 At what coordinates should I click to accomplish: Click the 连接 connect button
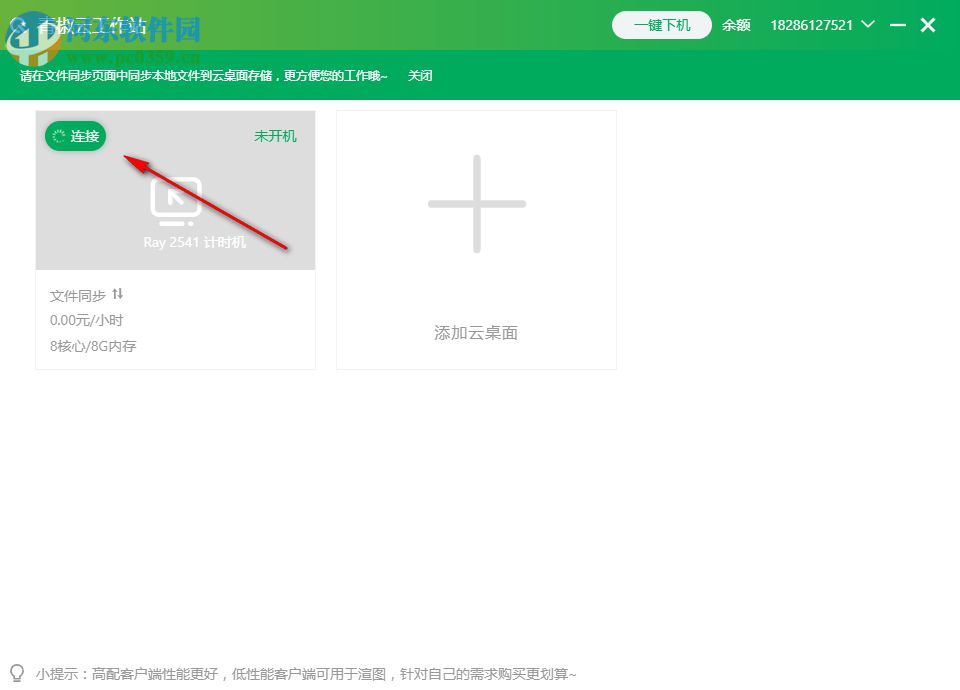click(75, 136)
